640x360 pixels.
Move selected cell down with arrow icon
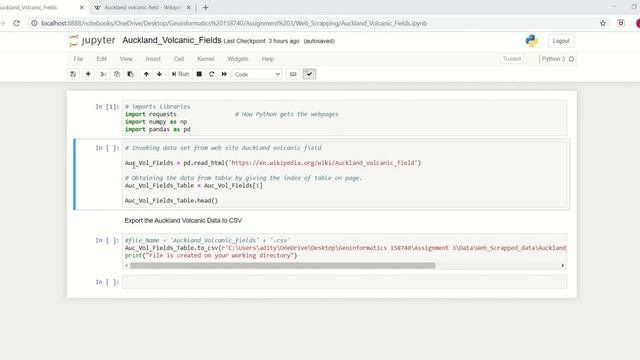(x=160, y=74)
